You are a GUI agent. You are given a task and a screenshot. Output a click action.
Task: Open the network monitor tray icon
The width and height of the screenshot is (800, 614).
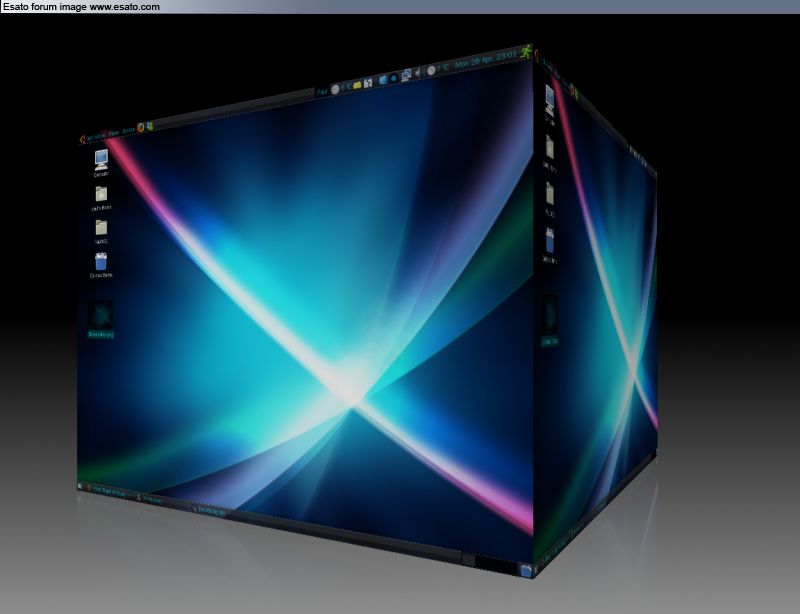click(x=406, y=76)
